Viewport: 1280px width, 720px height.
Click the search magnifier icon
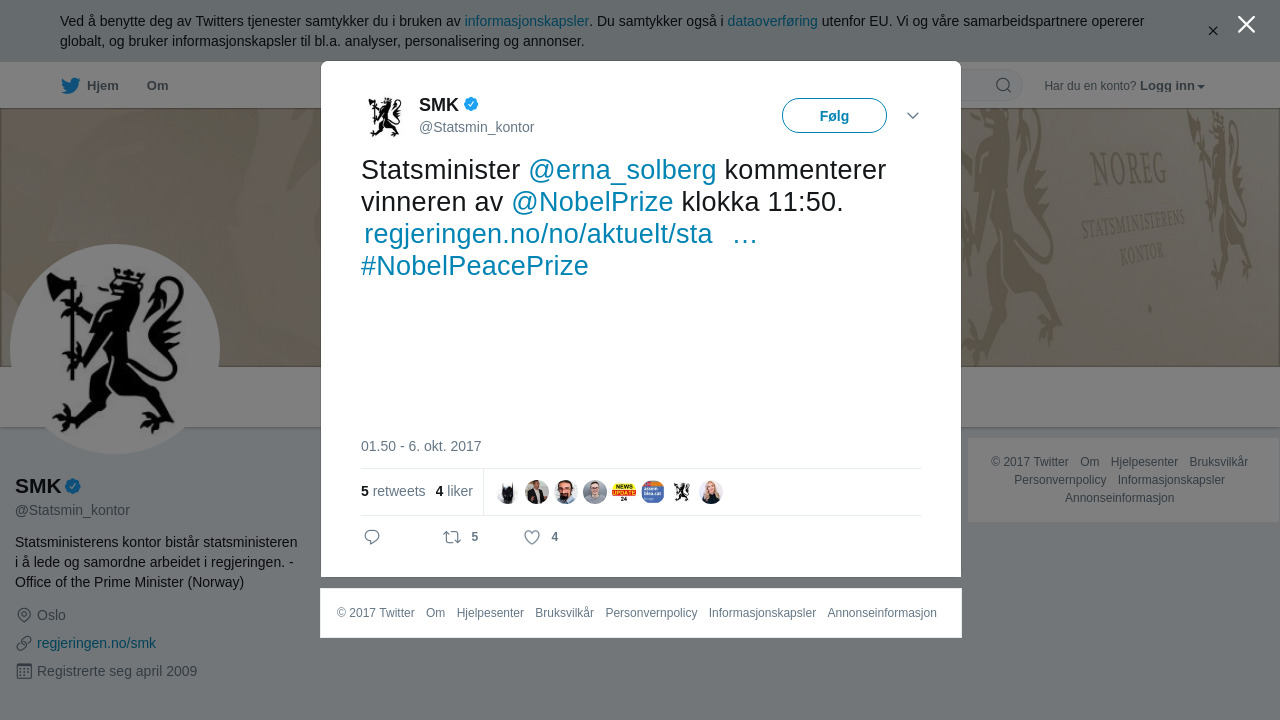coord(1003,85)
